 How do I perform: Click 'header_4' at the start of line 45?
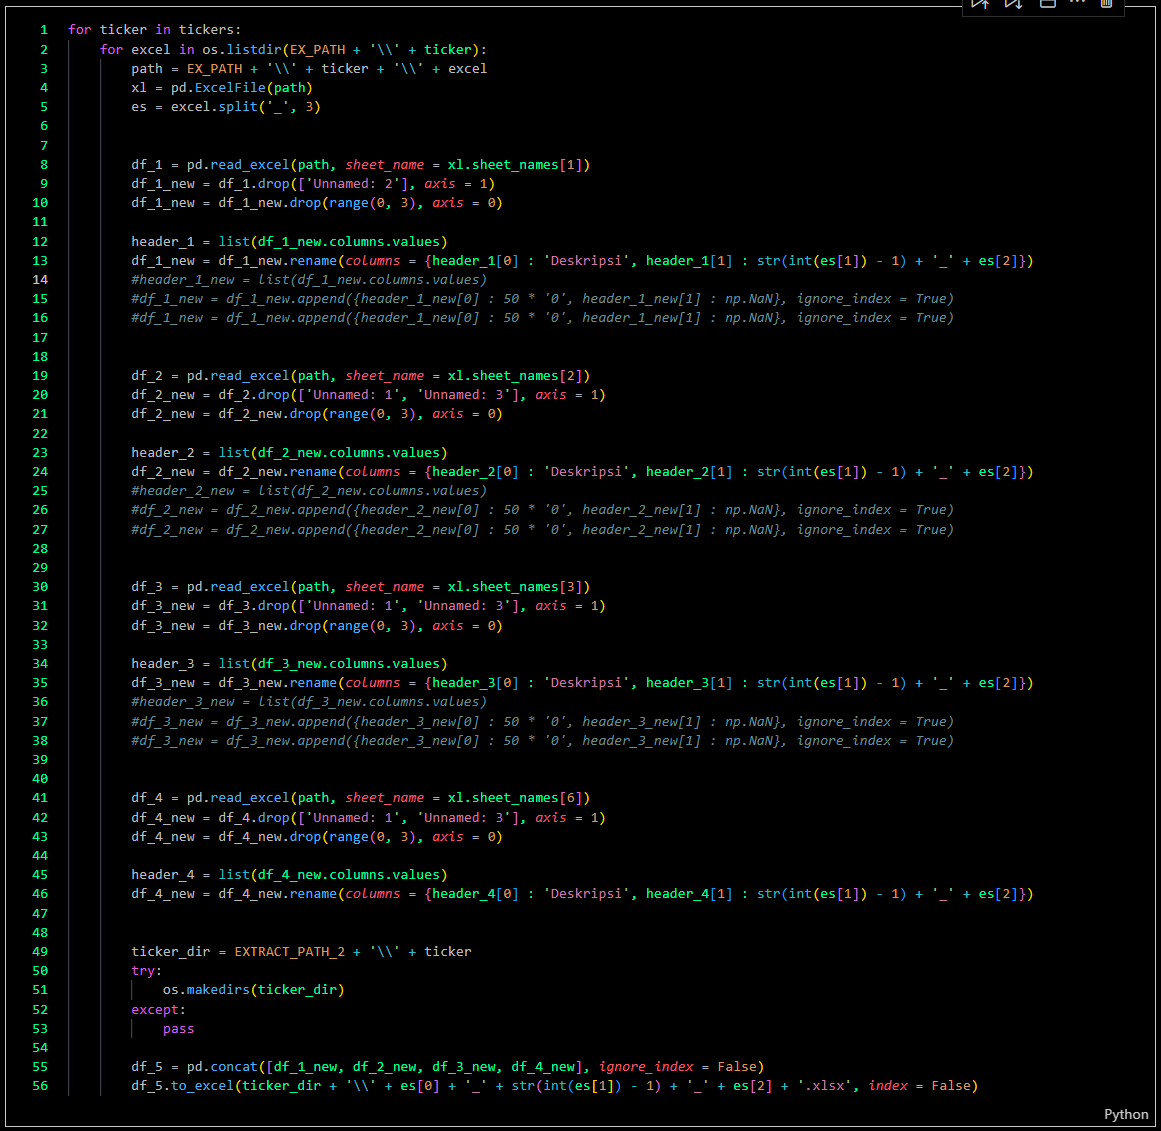coord(163,875)
